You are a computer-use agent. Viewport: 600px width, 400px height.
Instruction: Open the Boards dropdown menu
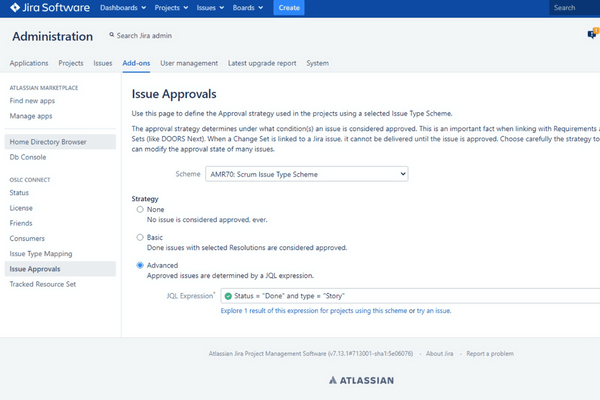pyautogui.click(x=248, y=8)
